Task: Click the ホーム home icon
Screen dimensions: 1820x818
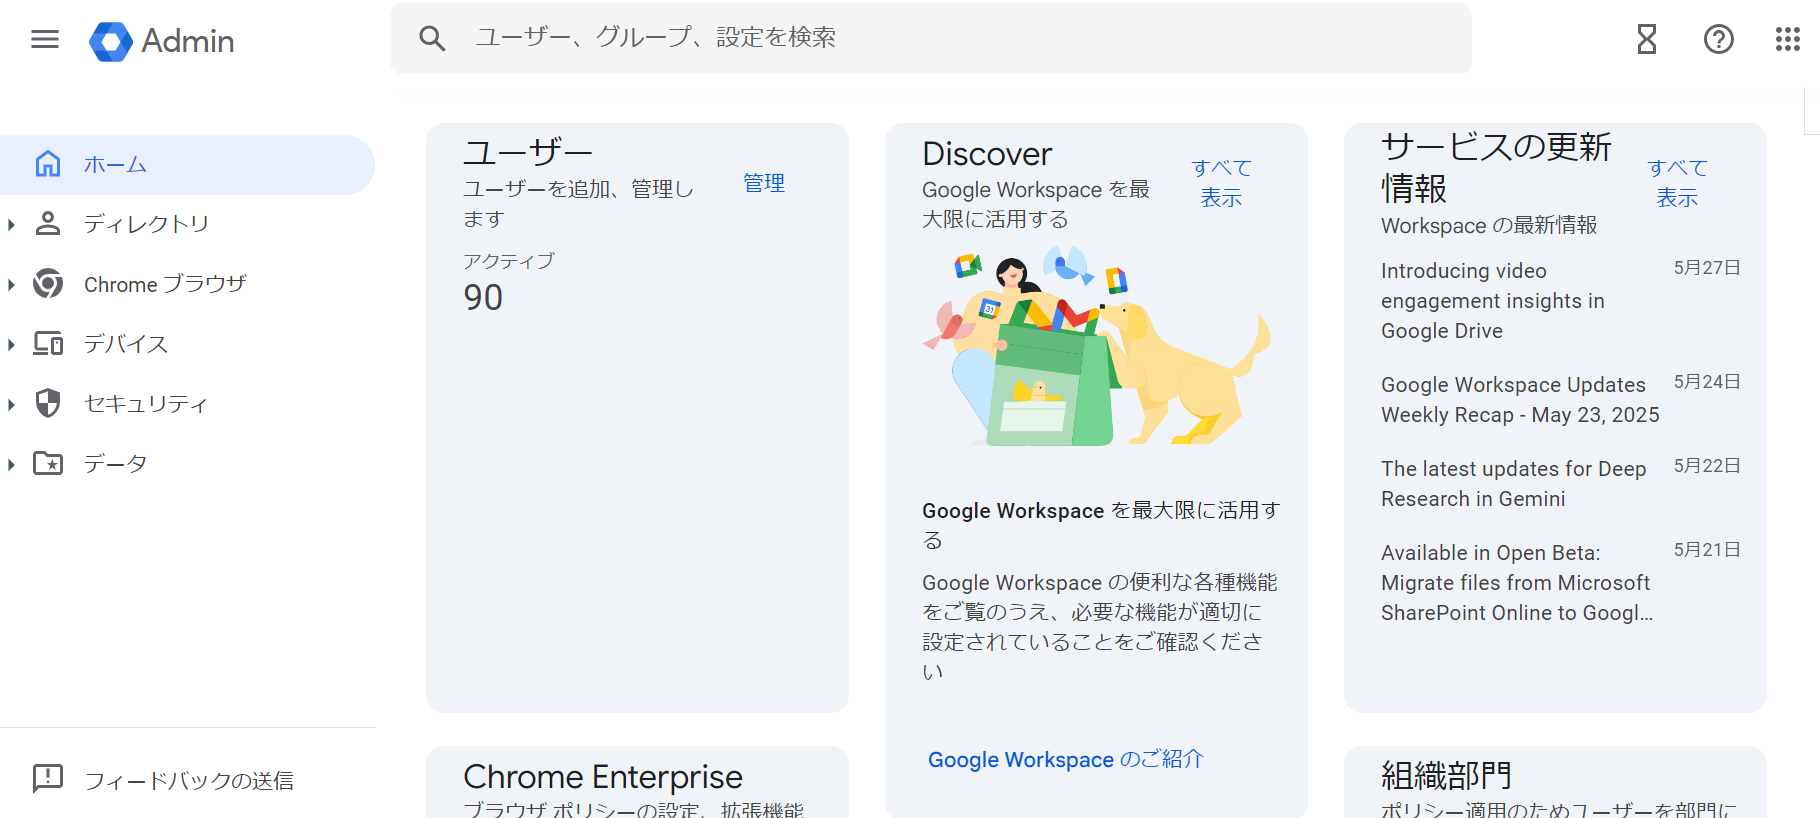Action: pyautogui.click(x=48, y=164)
